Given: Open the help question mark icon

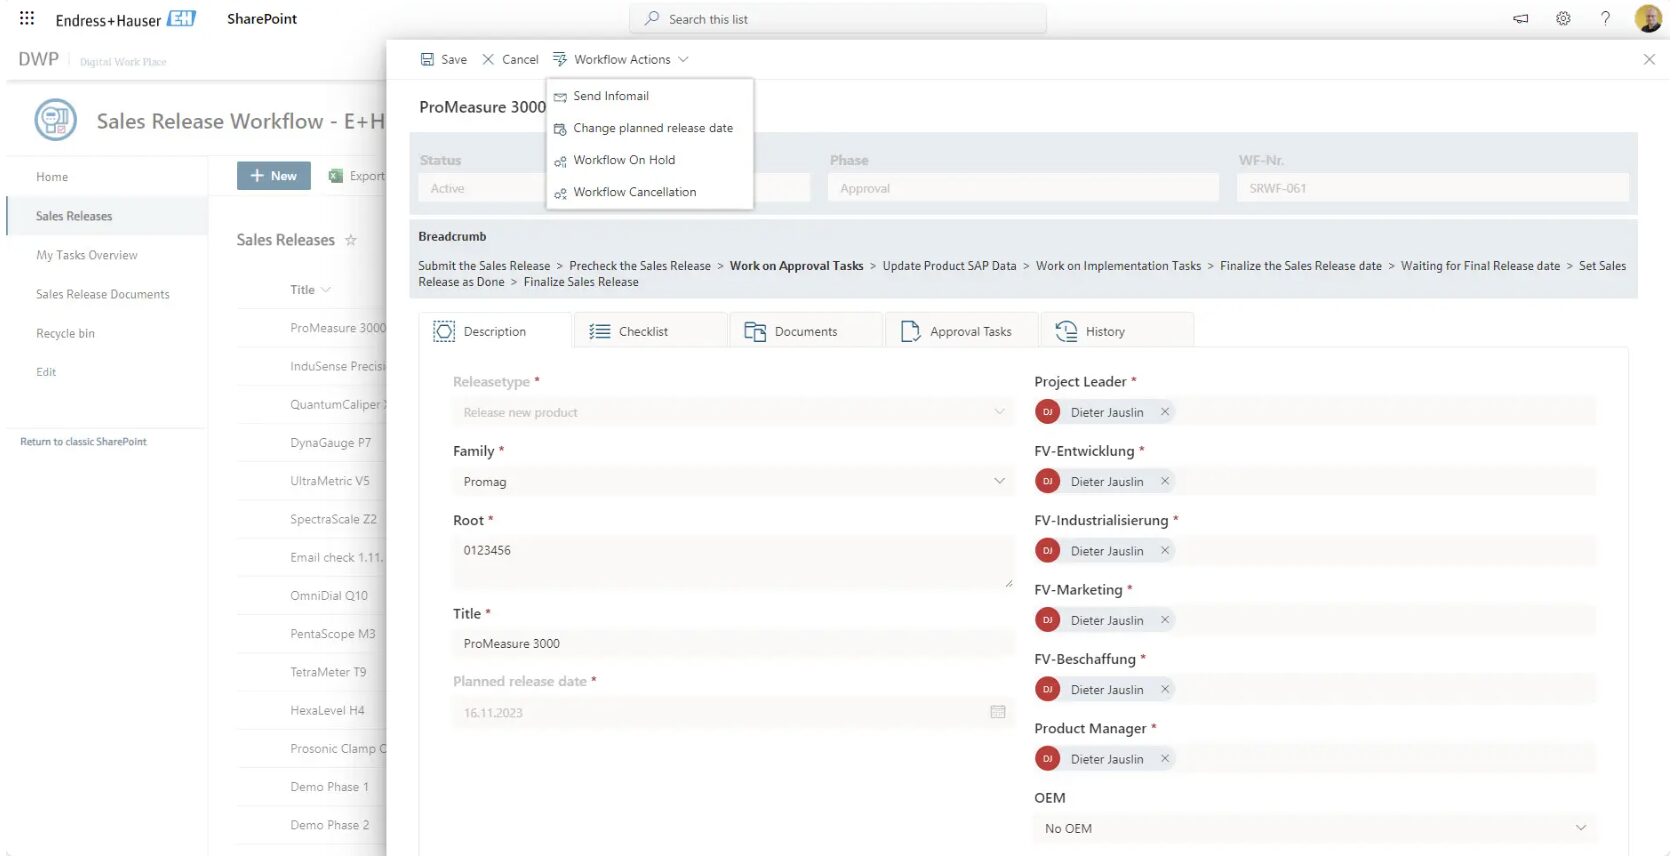Looking at the screenshot, I should pyautogui.click(x=1605, y=18).
